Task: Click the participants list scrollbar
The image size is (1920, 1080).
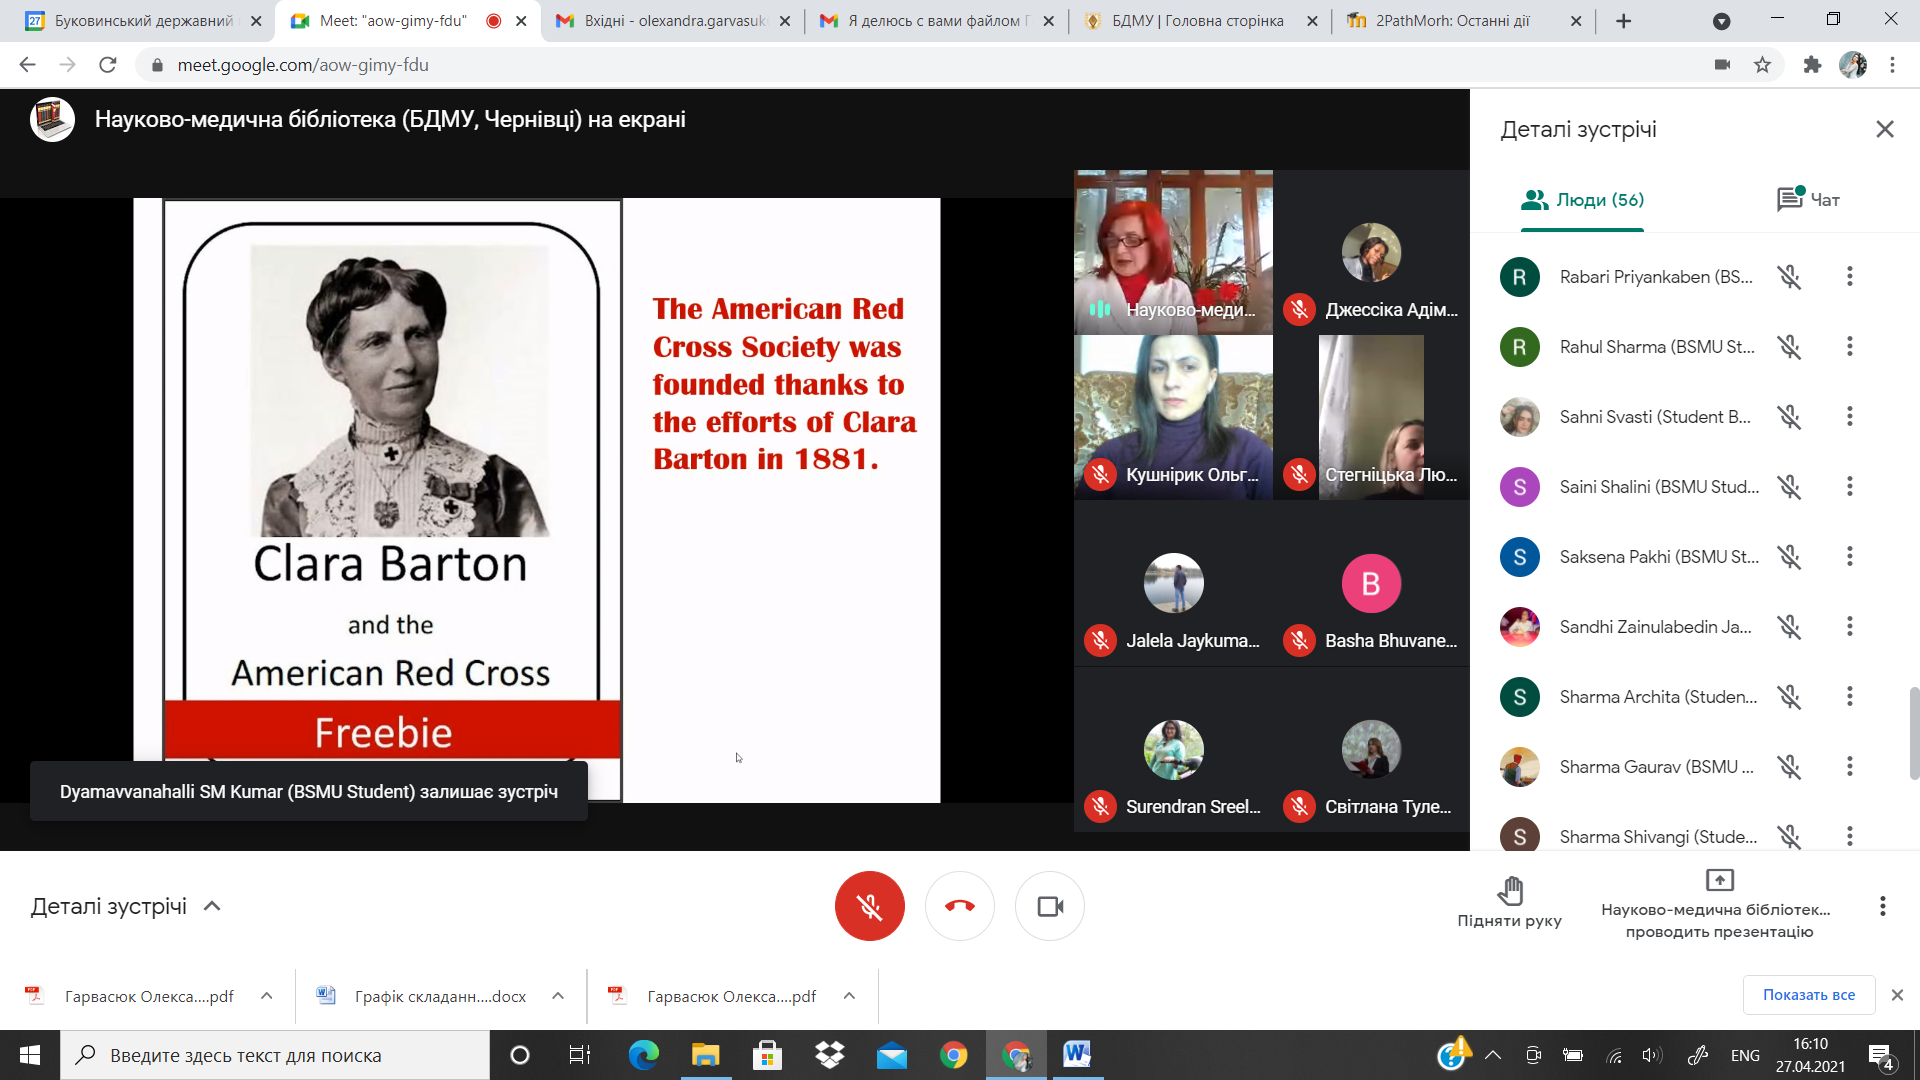Action: pyautogui.click(x=1914, y=732)
